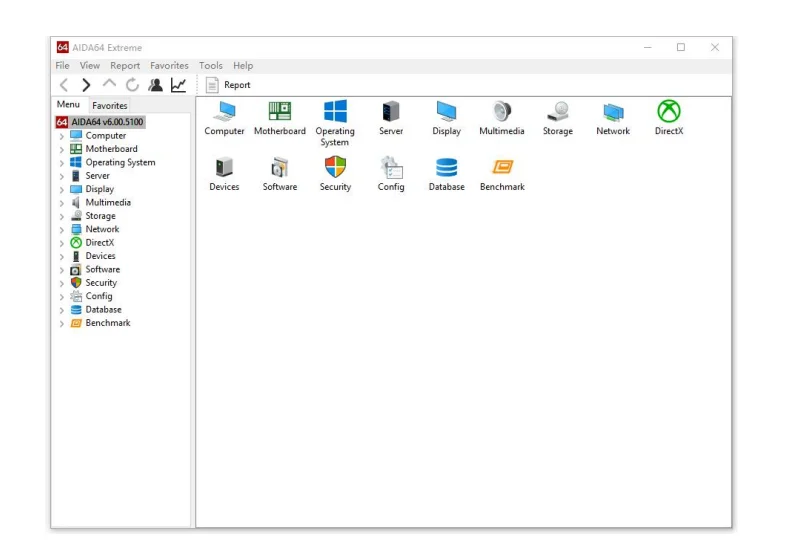The width and height of the screenshot is (806, 554).
Task: Click the line graph toolbar icon
Action: click(178, 85)
